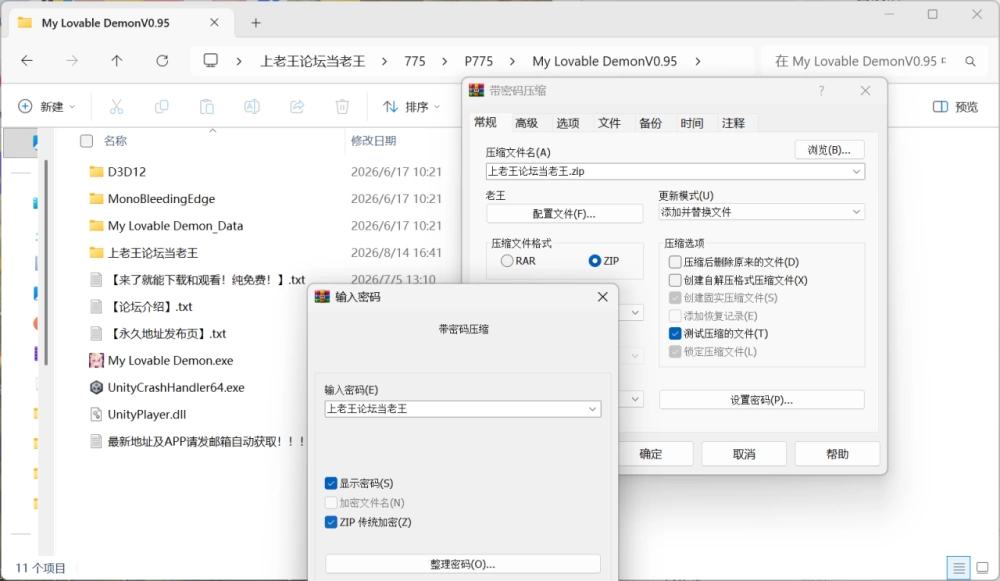Toggle the select-all checkbox beside 名称
The width and height of the screenshot is (1000, 581).
pyautogui.click(x=87, y=141)
